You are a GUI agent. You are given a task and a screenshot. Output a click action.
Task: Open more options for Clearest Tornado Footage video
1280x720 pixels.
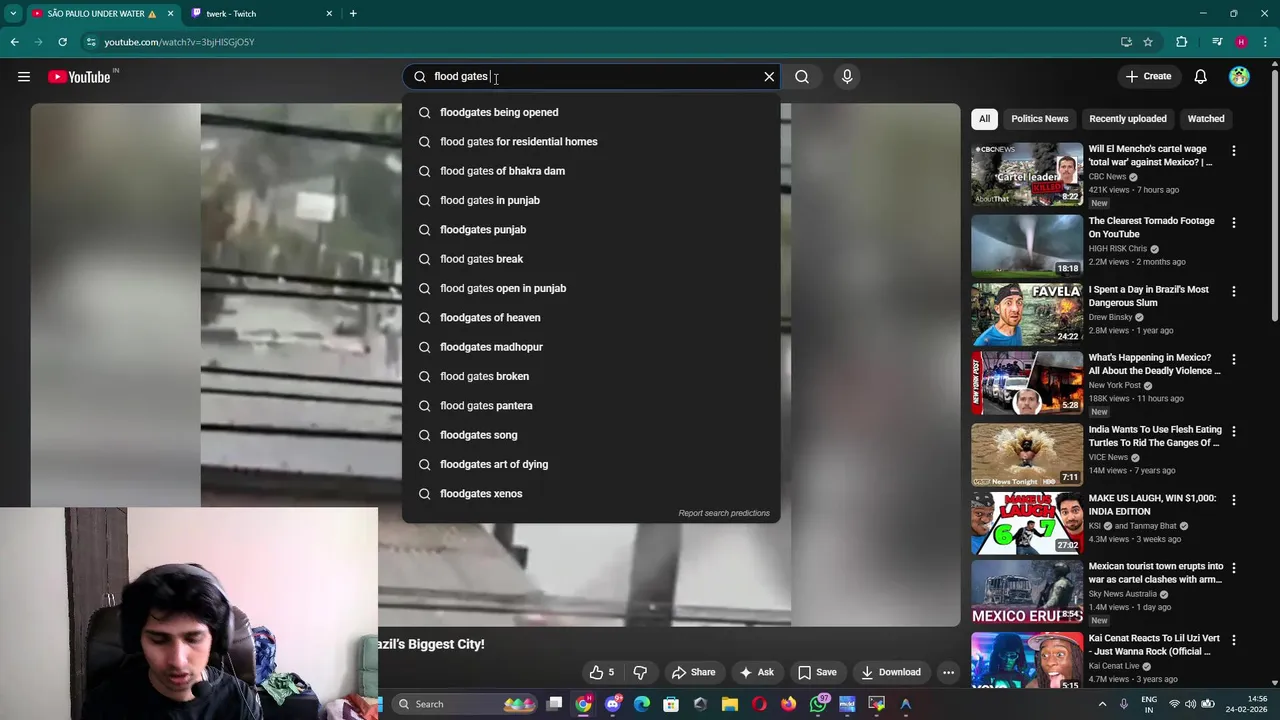[1233, 222]
